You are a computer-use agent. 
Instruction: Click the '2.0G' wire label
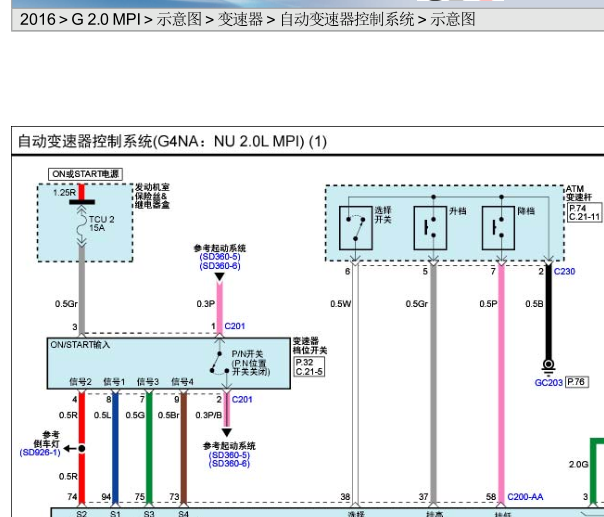(x=579, y=465)
